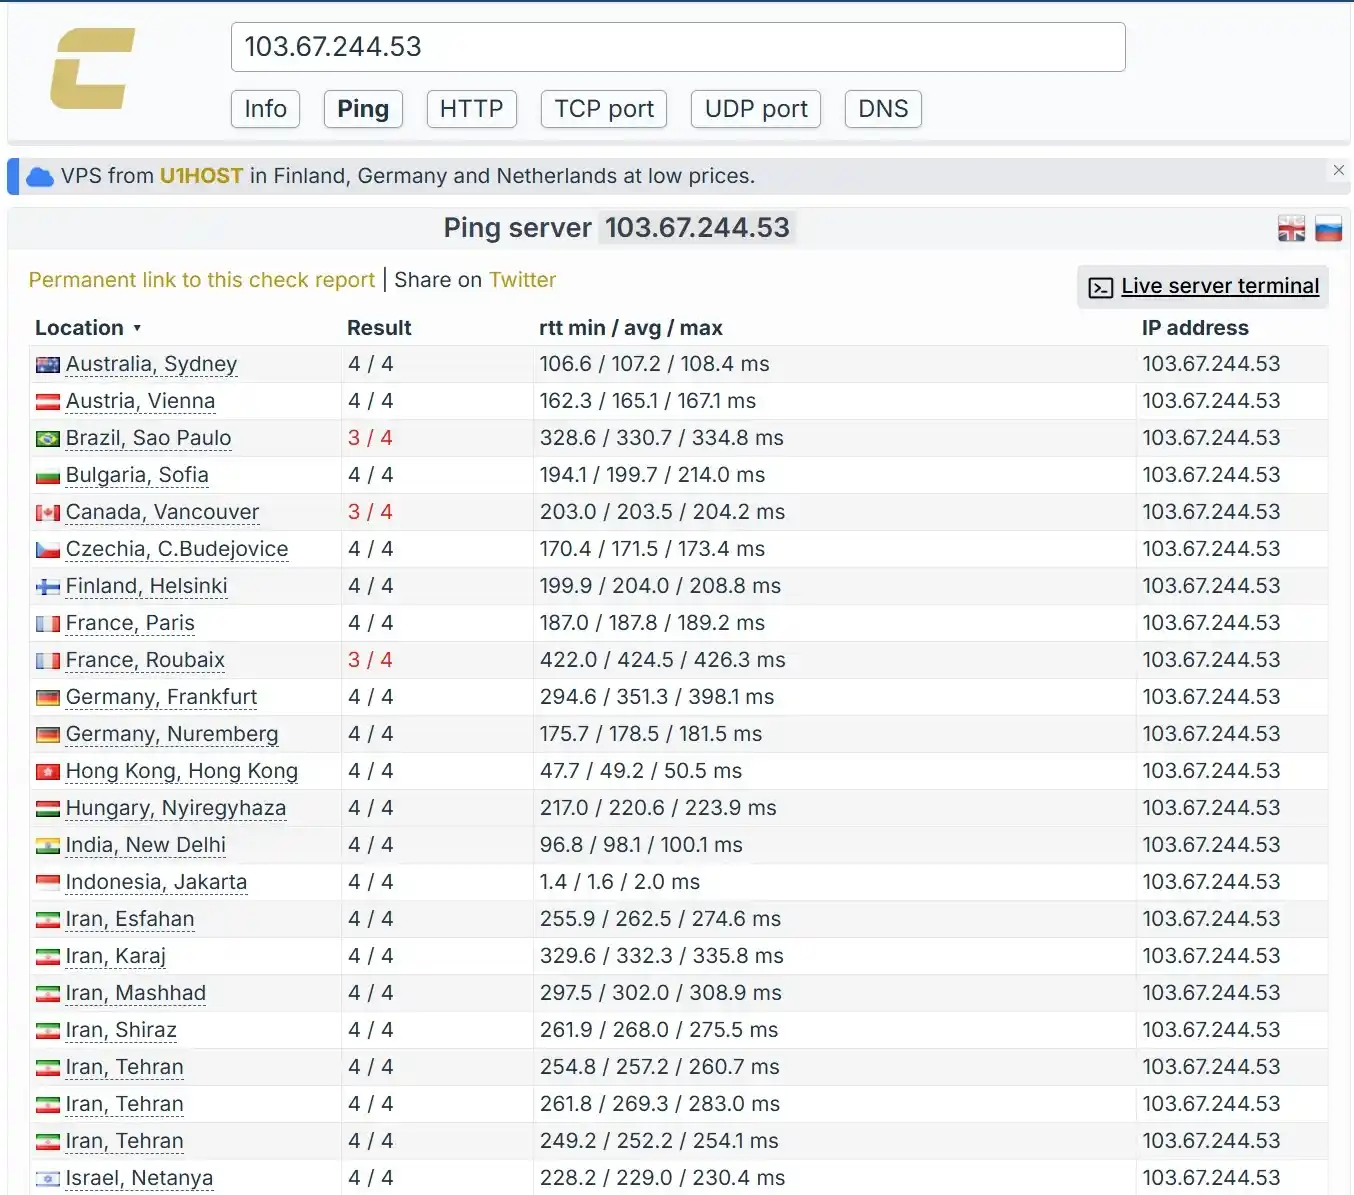Click the IP address input field
Screen dimensions: 1354x1195
coord(678,47)
